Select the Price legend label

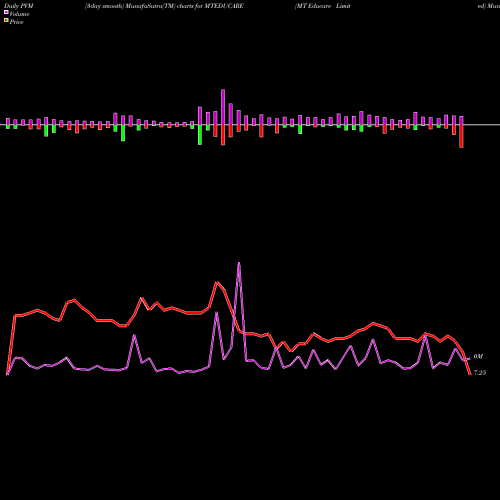pos(16,22)
